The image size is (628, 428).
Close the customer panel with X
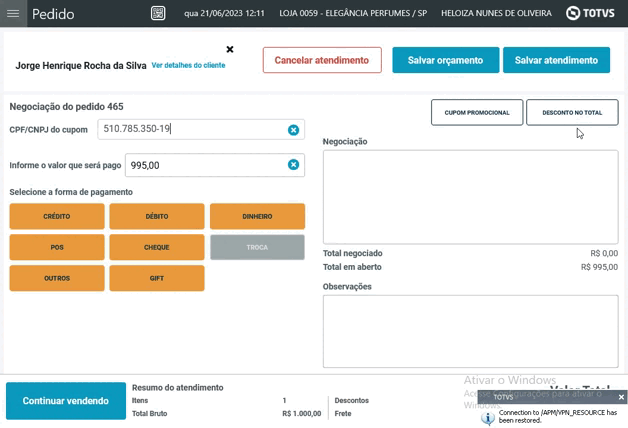tap(230, 49)
